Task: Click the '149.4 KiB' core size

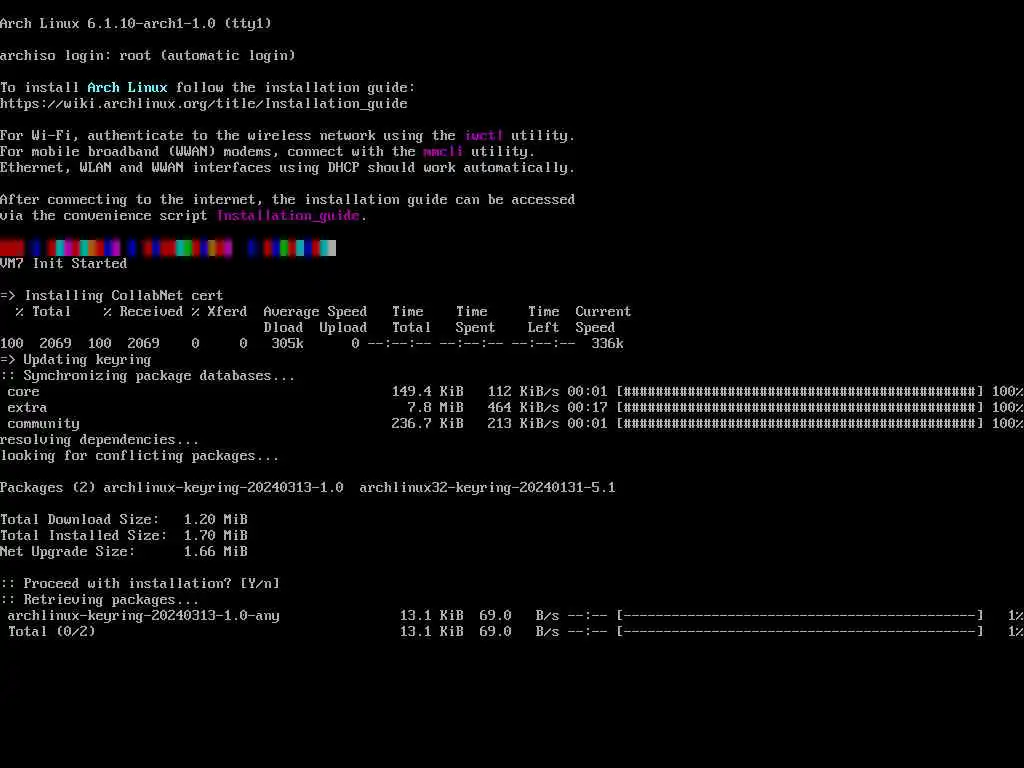Action: 428,392
